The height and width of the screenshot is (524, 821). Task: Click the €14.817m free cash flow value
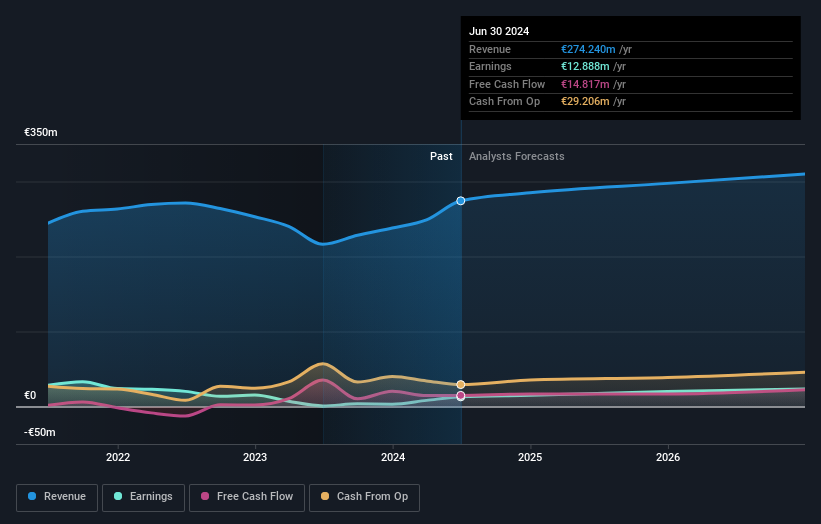coord(585,84)
